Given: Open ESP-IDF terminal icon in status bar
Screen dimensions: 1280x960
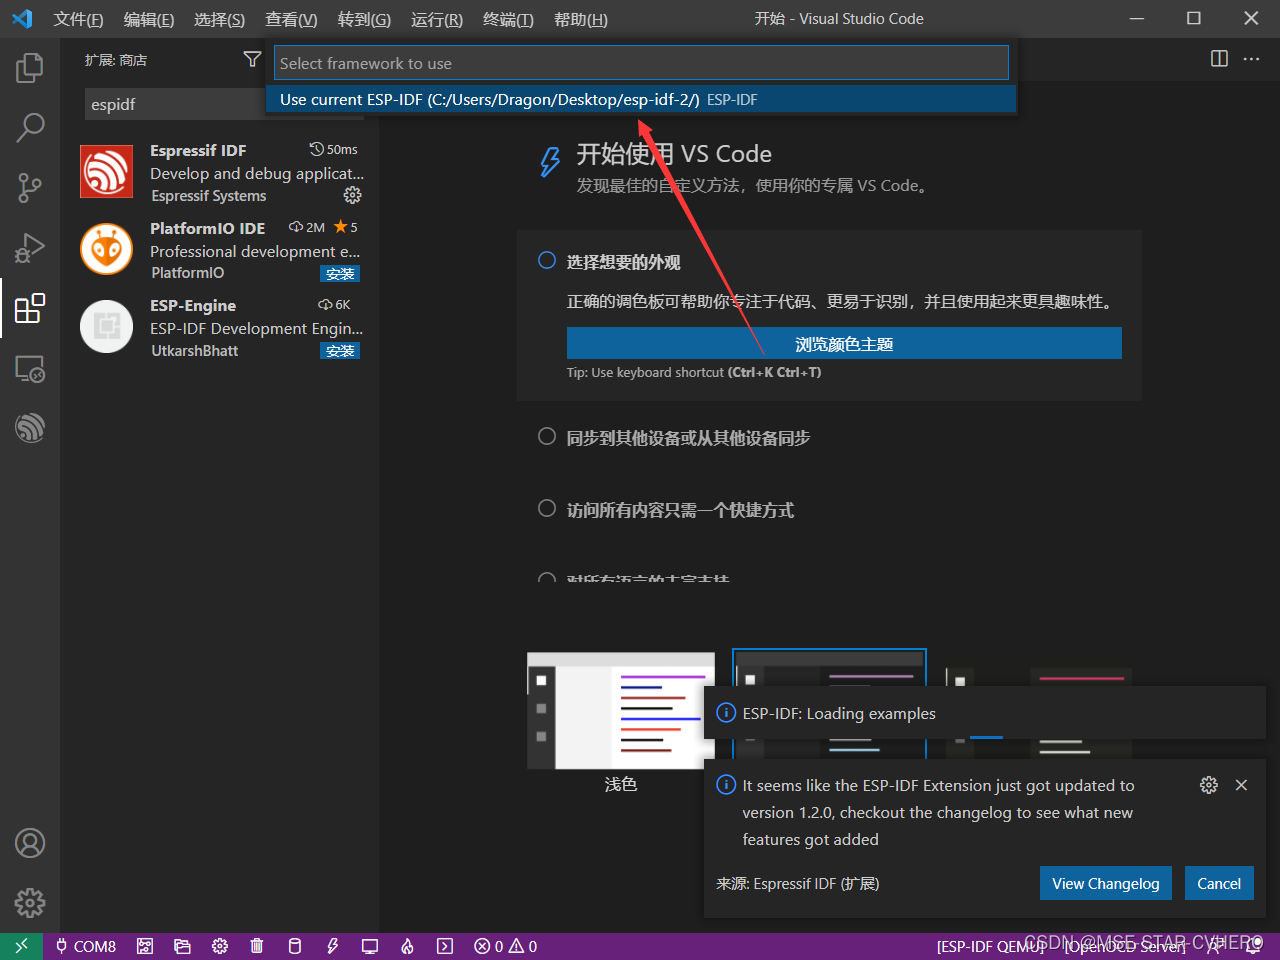Looking at the screenshot, I should [x=445, y=946].
